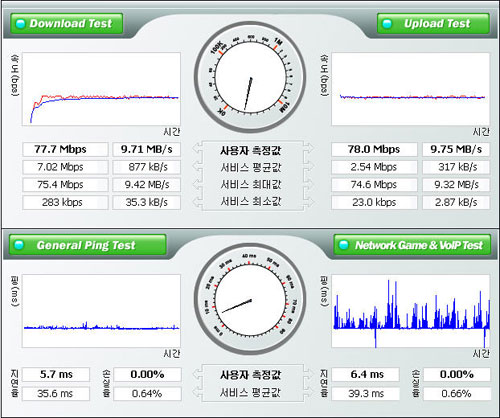Select the 75.4 Mbps value

coord(65,185)
